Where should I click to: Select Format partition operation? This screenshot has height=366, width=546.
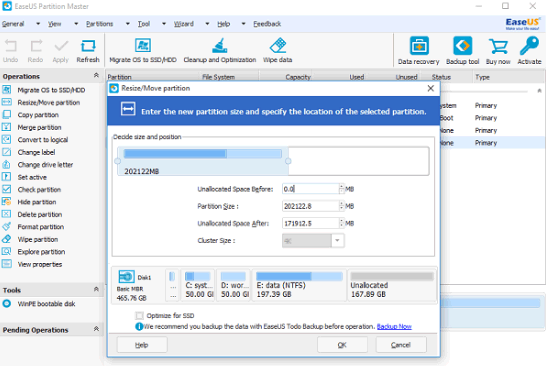[41, 227]
